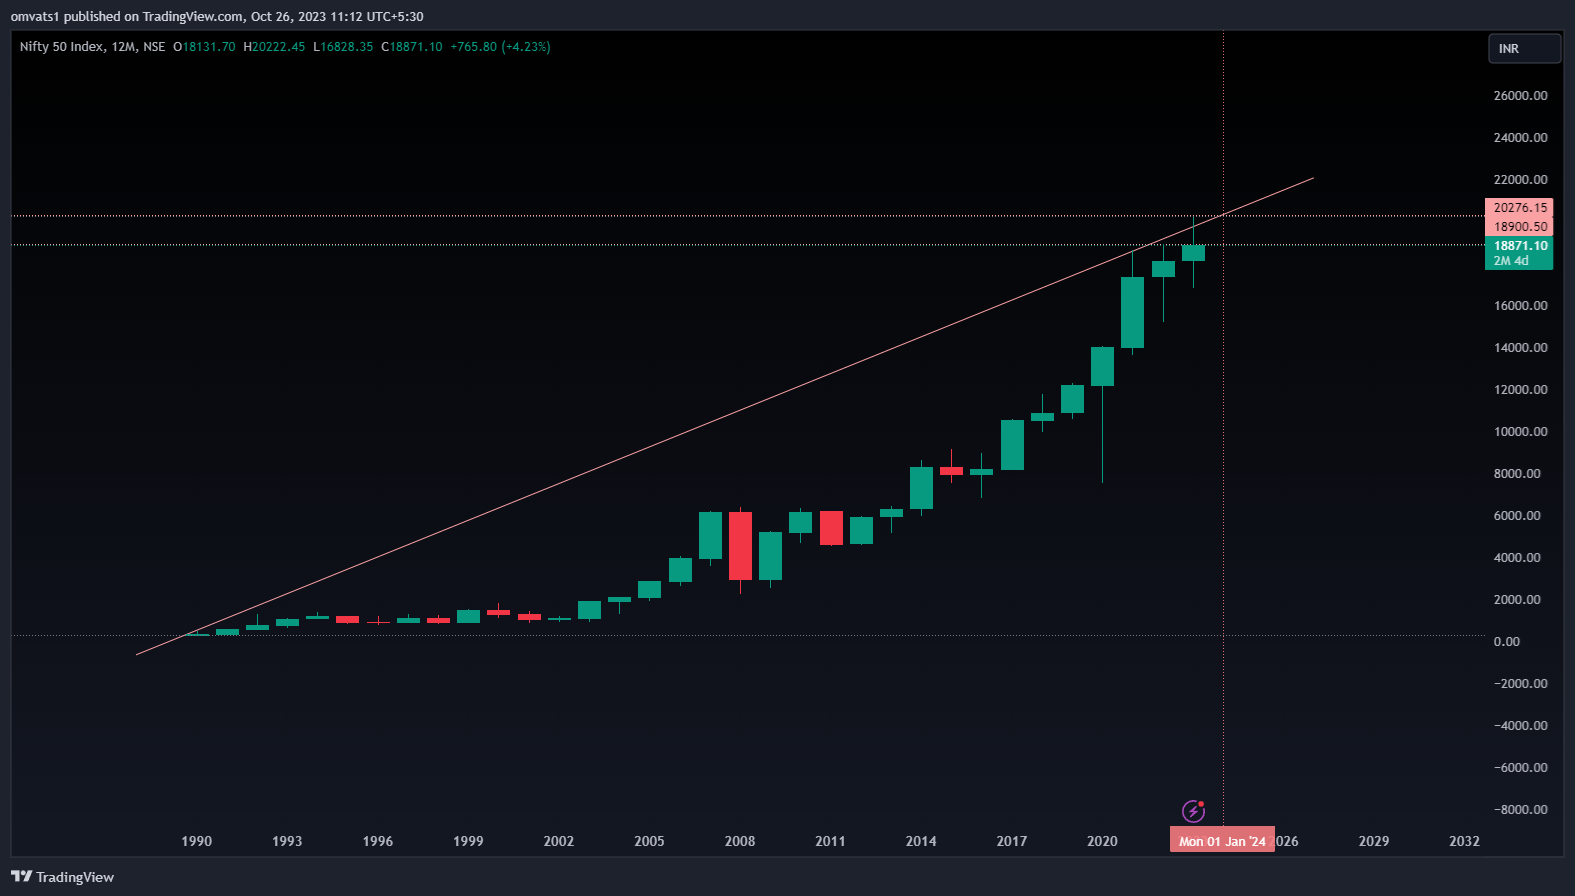
Task: Click the high value H20222.45
Action: 274,47
